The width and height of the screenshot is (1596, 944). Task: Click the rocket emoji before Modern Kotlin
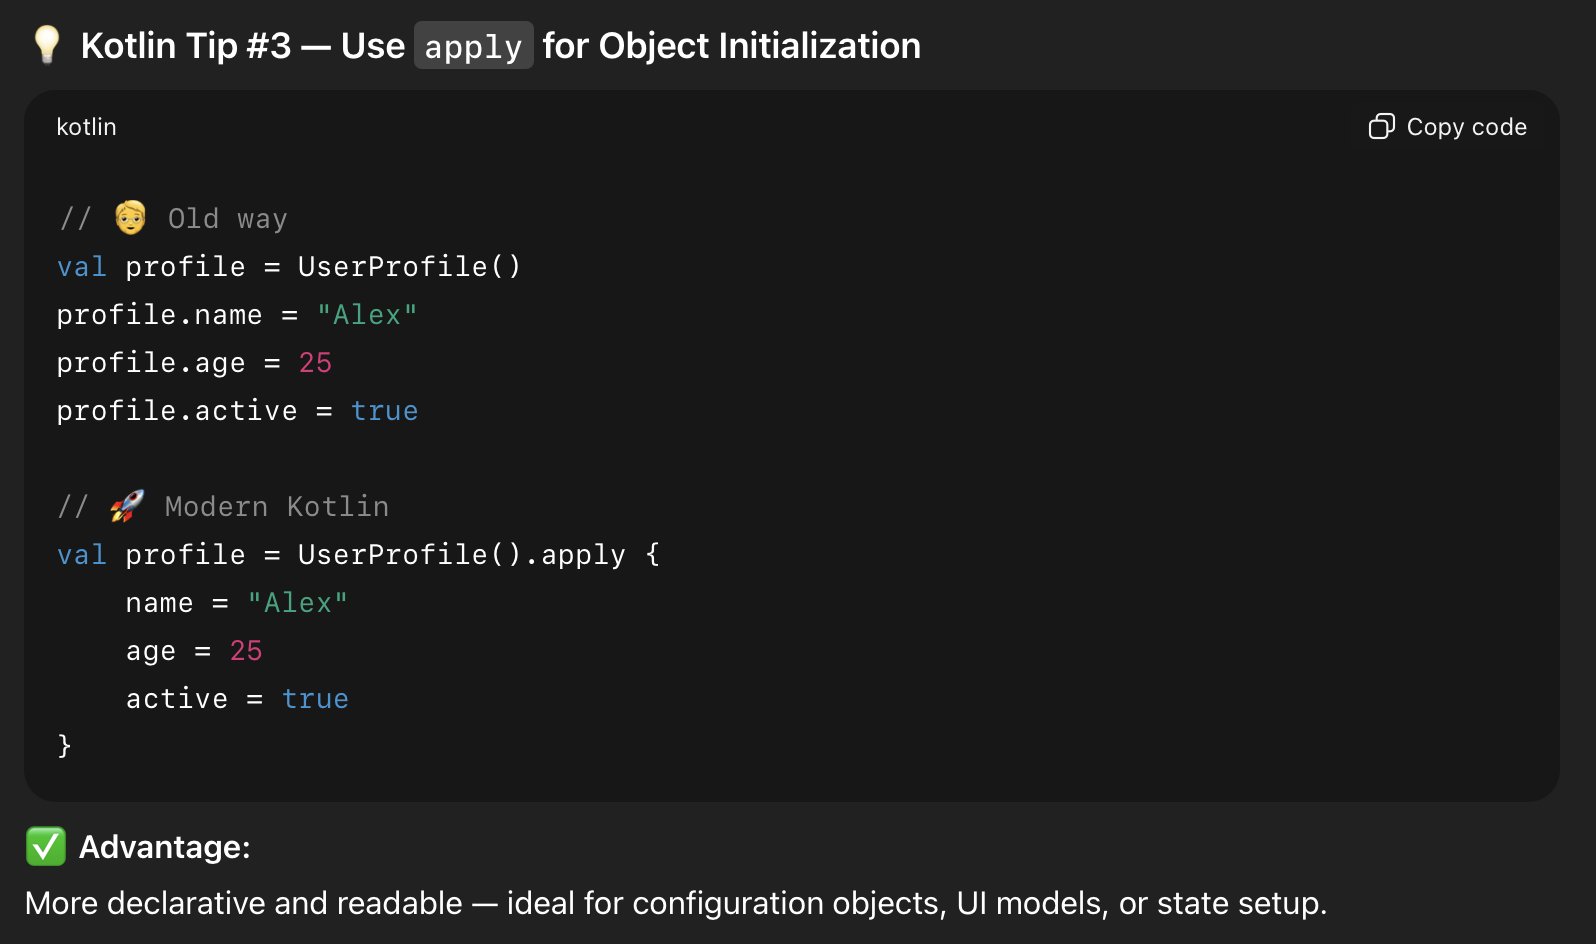[127, 506]
